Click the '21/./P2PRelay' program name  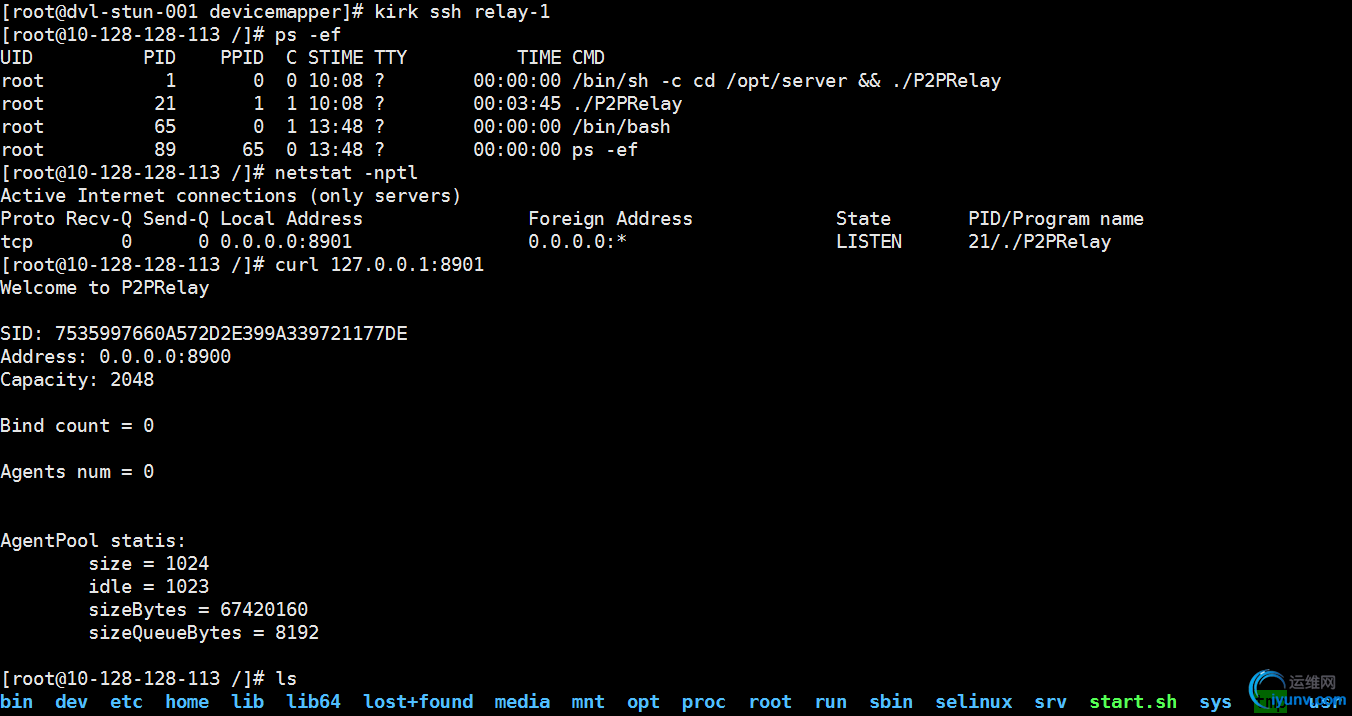tap(1040, 242)
